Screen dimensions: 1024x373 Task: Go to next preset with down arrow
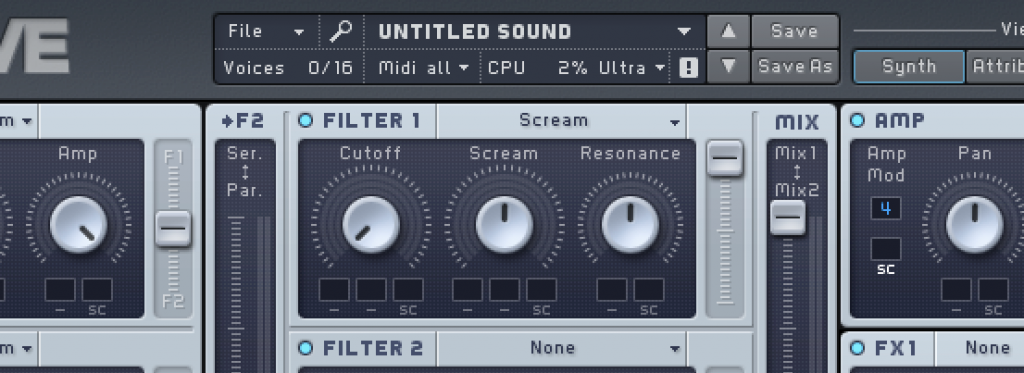[x=728, y=66]
